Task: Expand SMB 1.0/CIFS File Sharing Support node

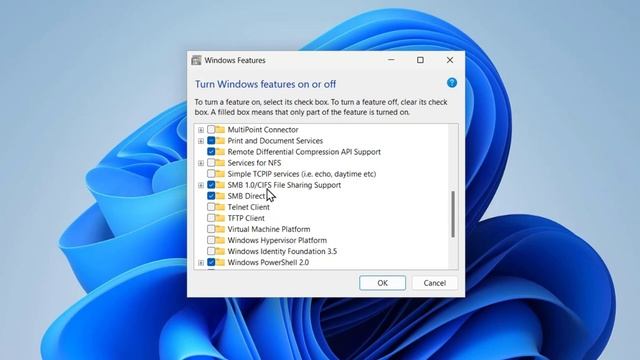Action: (201, 185)
